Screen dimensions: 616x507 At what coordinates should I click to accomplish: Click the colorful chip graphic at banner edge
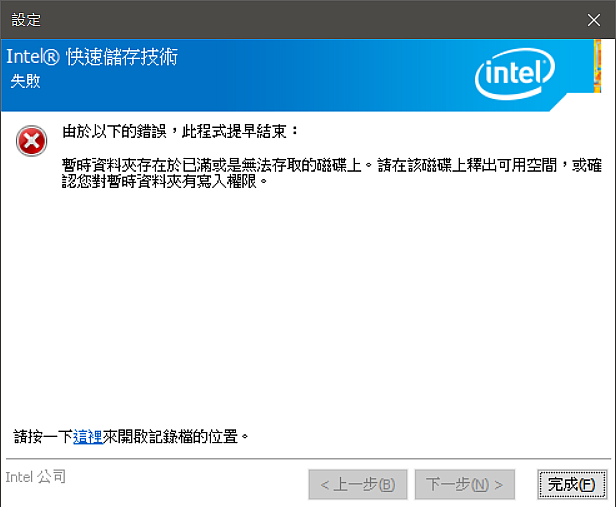point(598,66)
